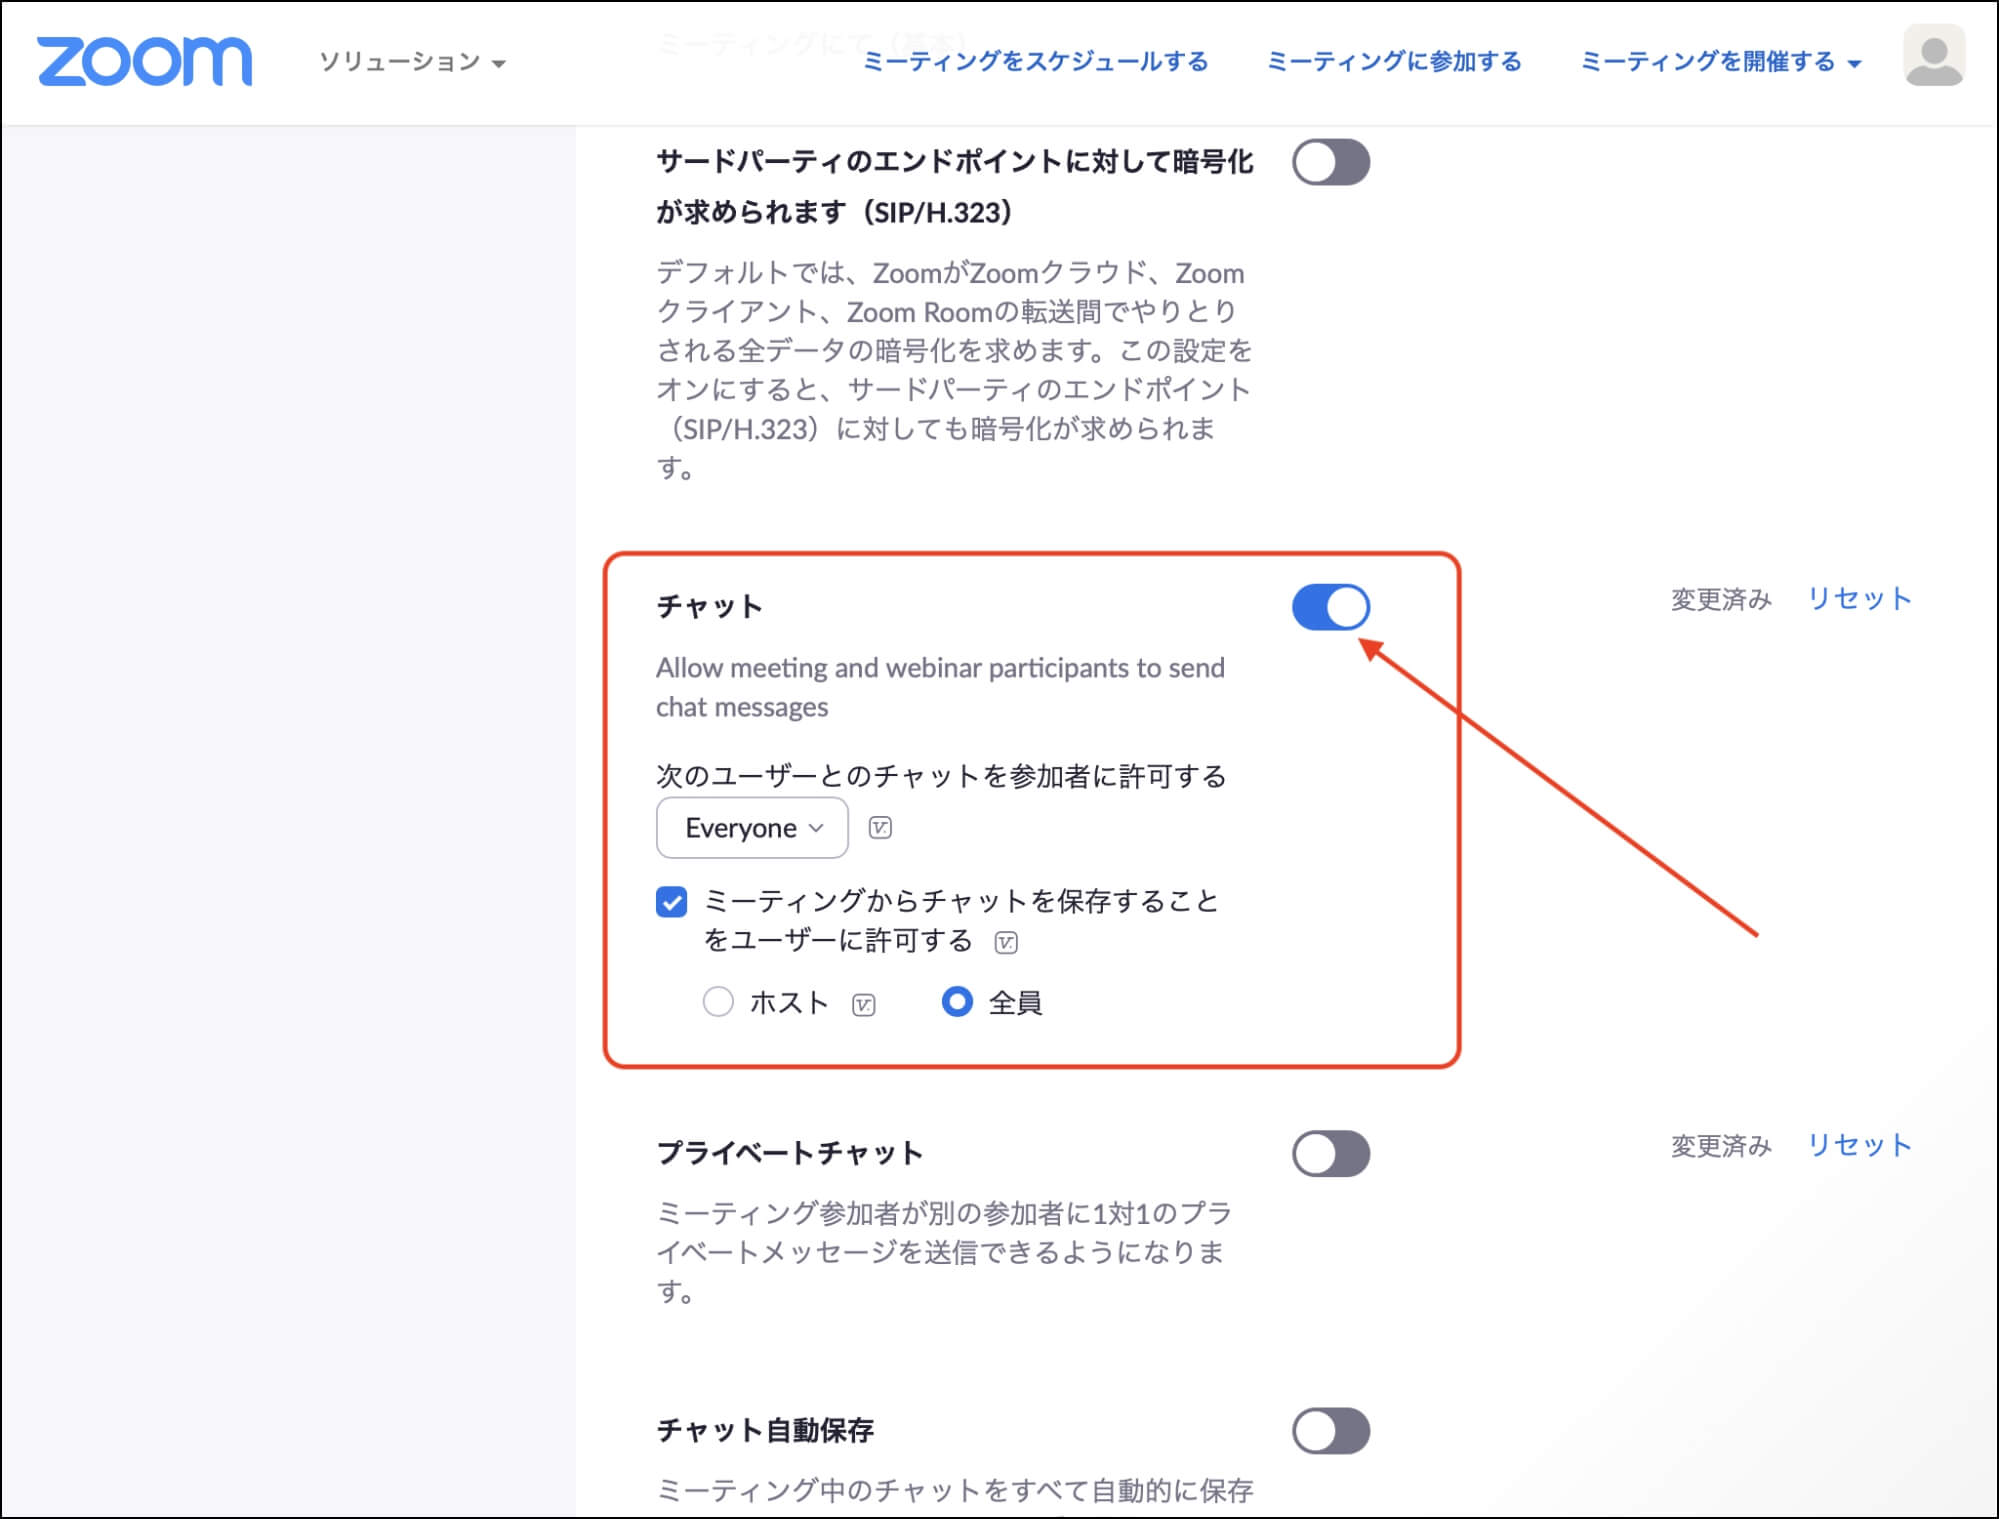Click the Zoom logo

(x=145, y=60)
